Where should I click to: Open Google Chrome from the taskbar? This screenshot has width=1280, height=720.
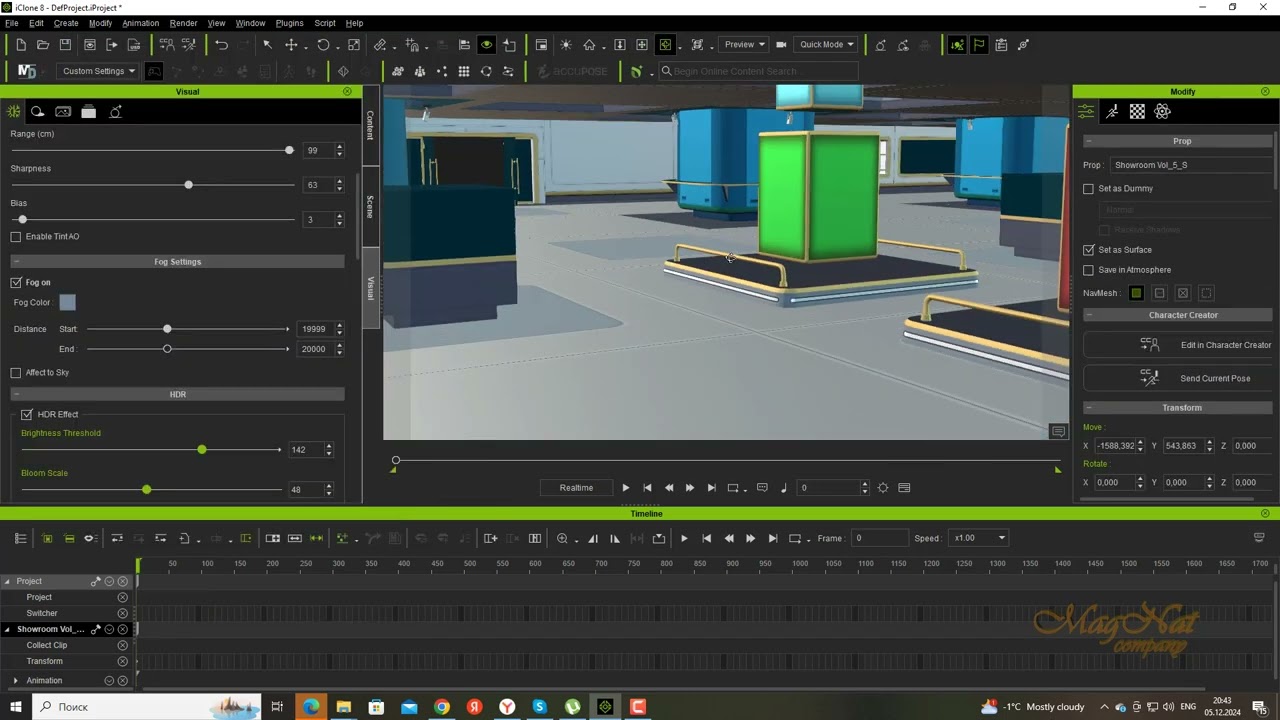click(x=442, y=707)
